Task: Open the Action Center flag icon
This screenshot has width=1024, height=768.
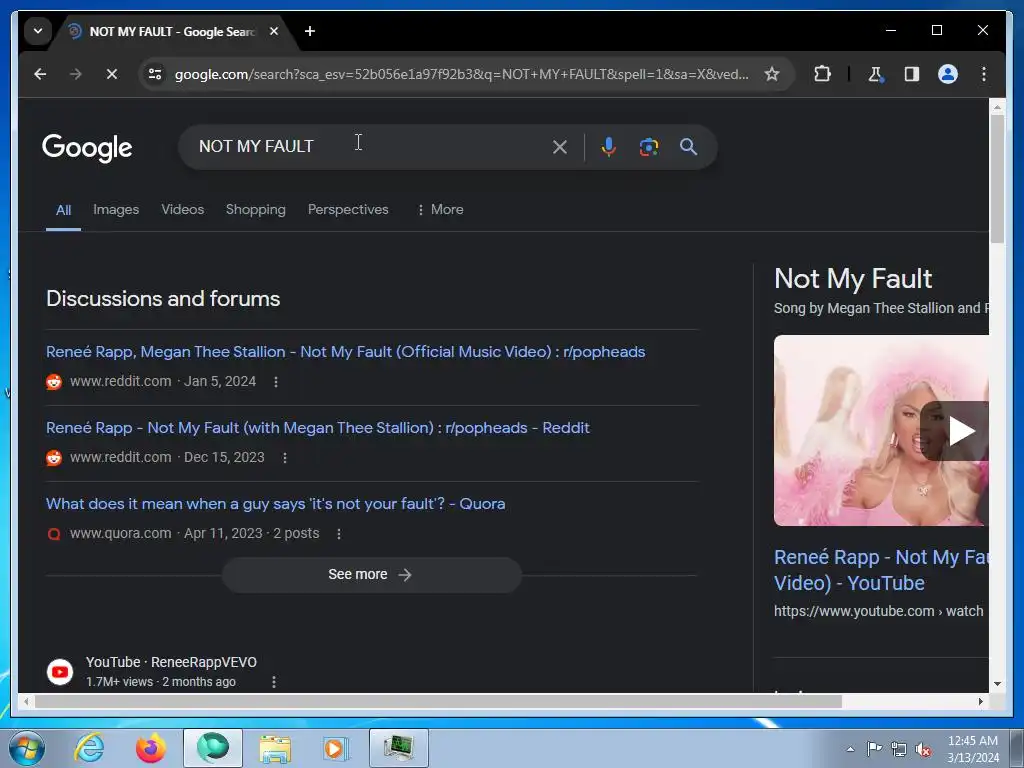Action: coord(874,749)
